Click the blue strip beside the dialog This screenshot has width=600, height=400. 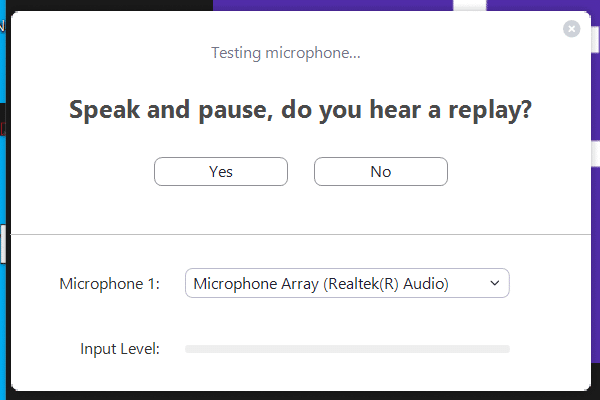(x=3, y=60)
